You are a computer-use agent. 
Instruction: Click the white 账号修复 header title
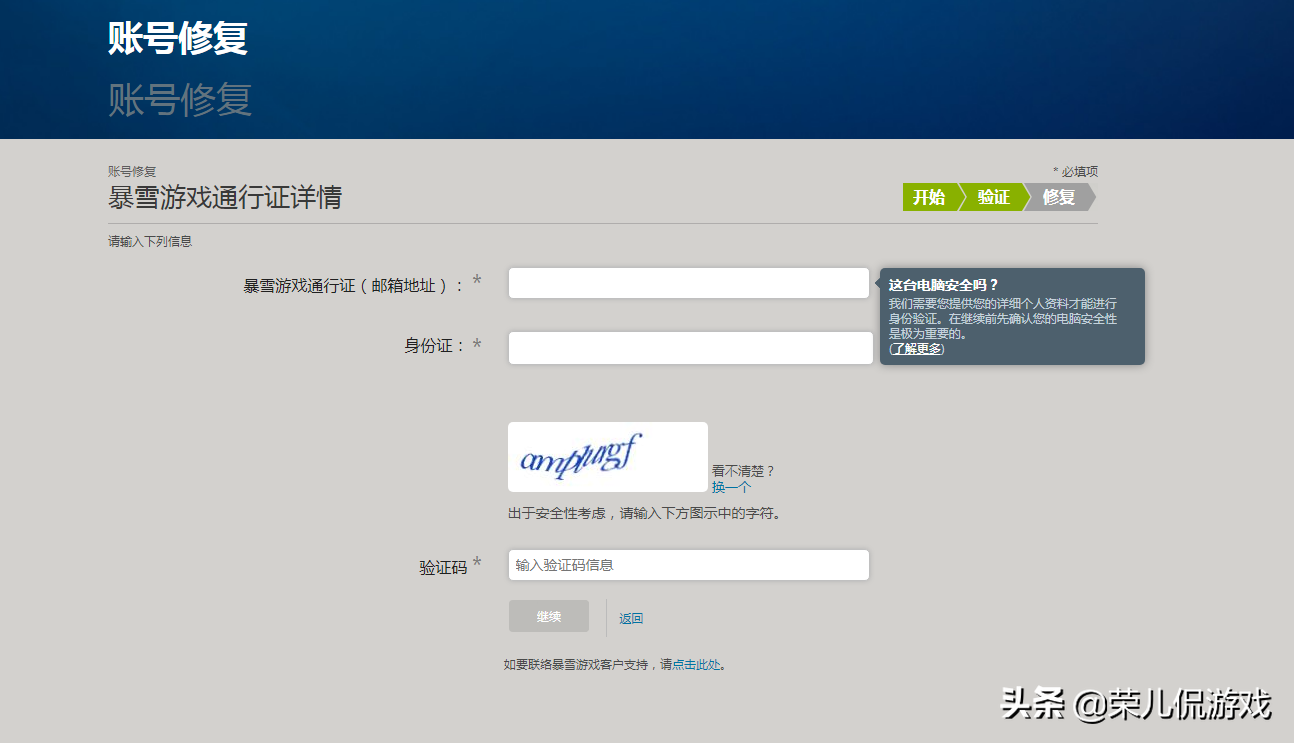(178, 39)
